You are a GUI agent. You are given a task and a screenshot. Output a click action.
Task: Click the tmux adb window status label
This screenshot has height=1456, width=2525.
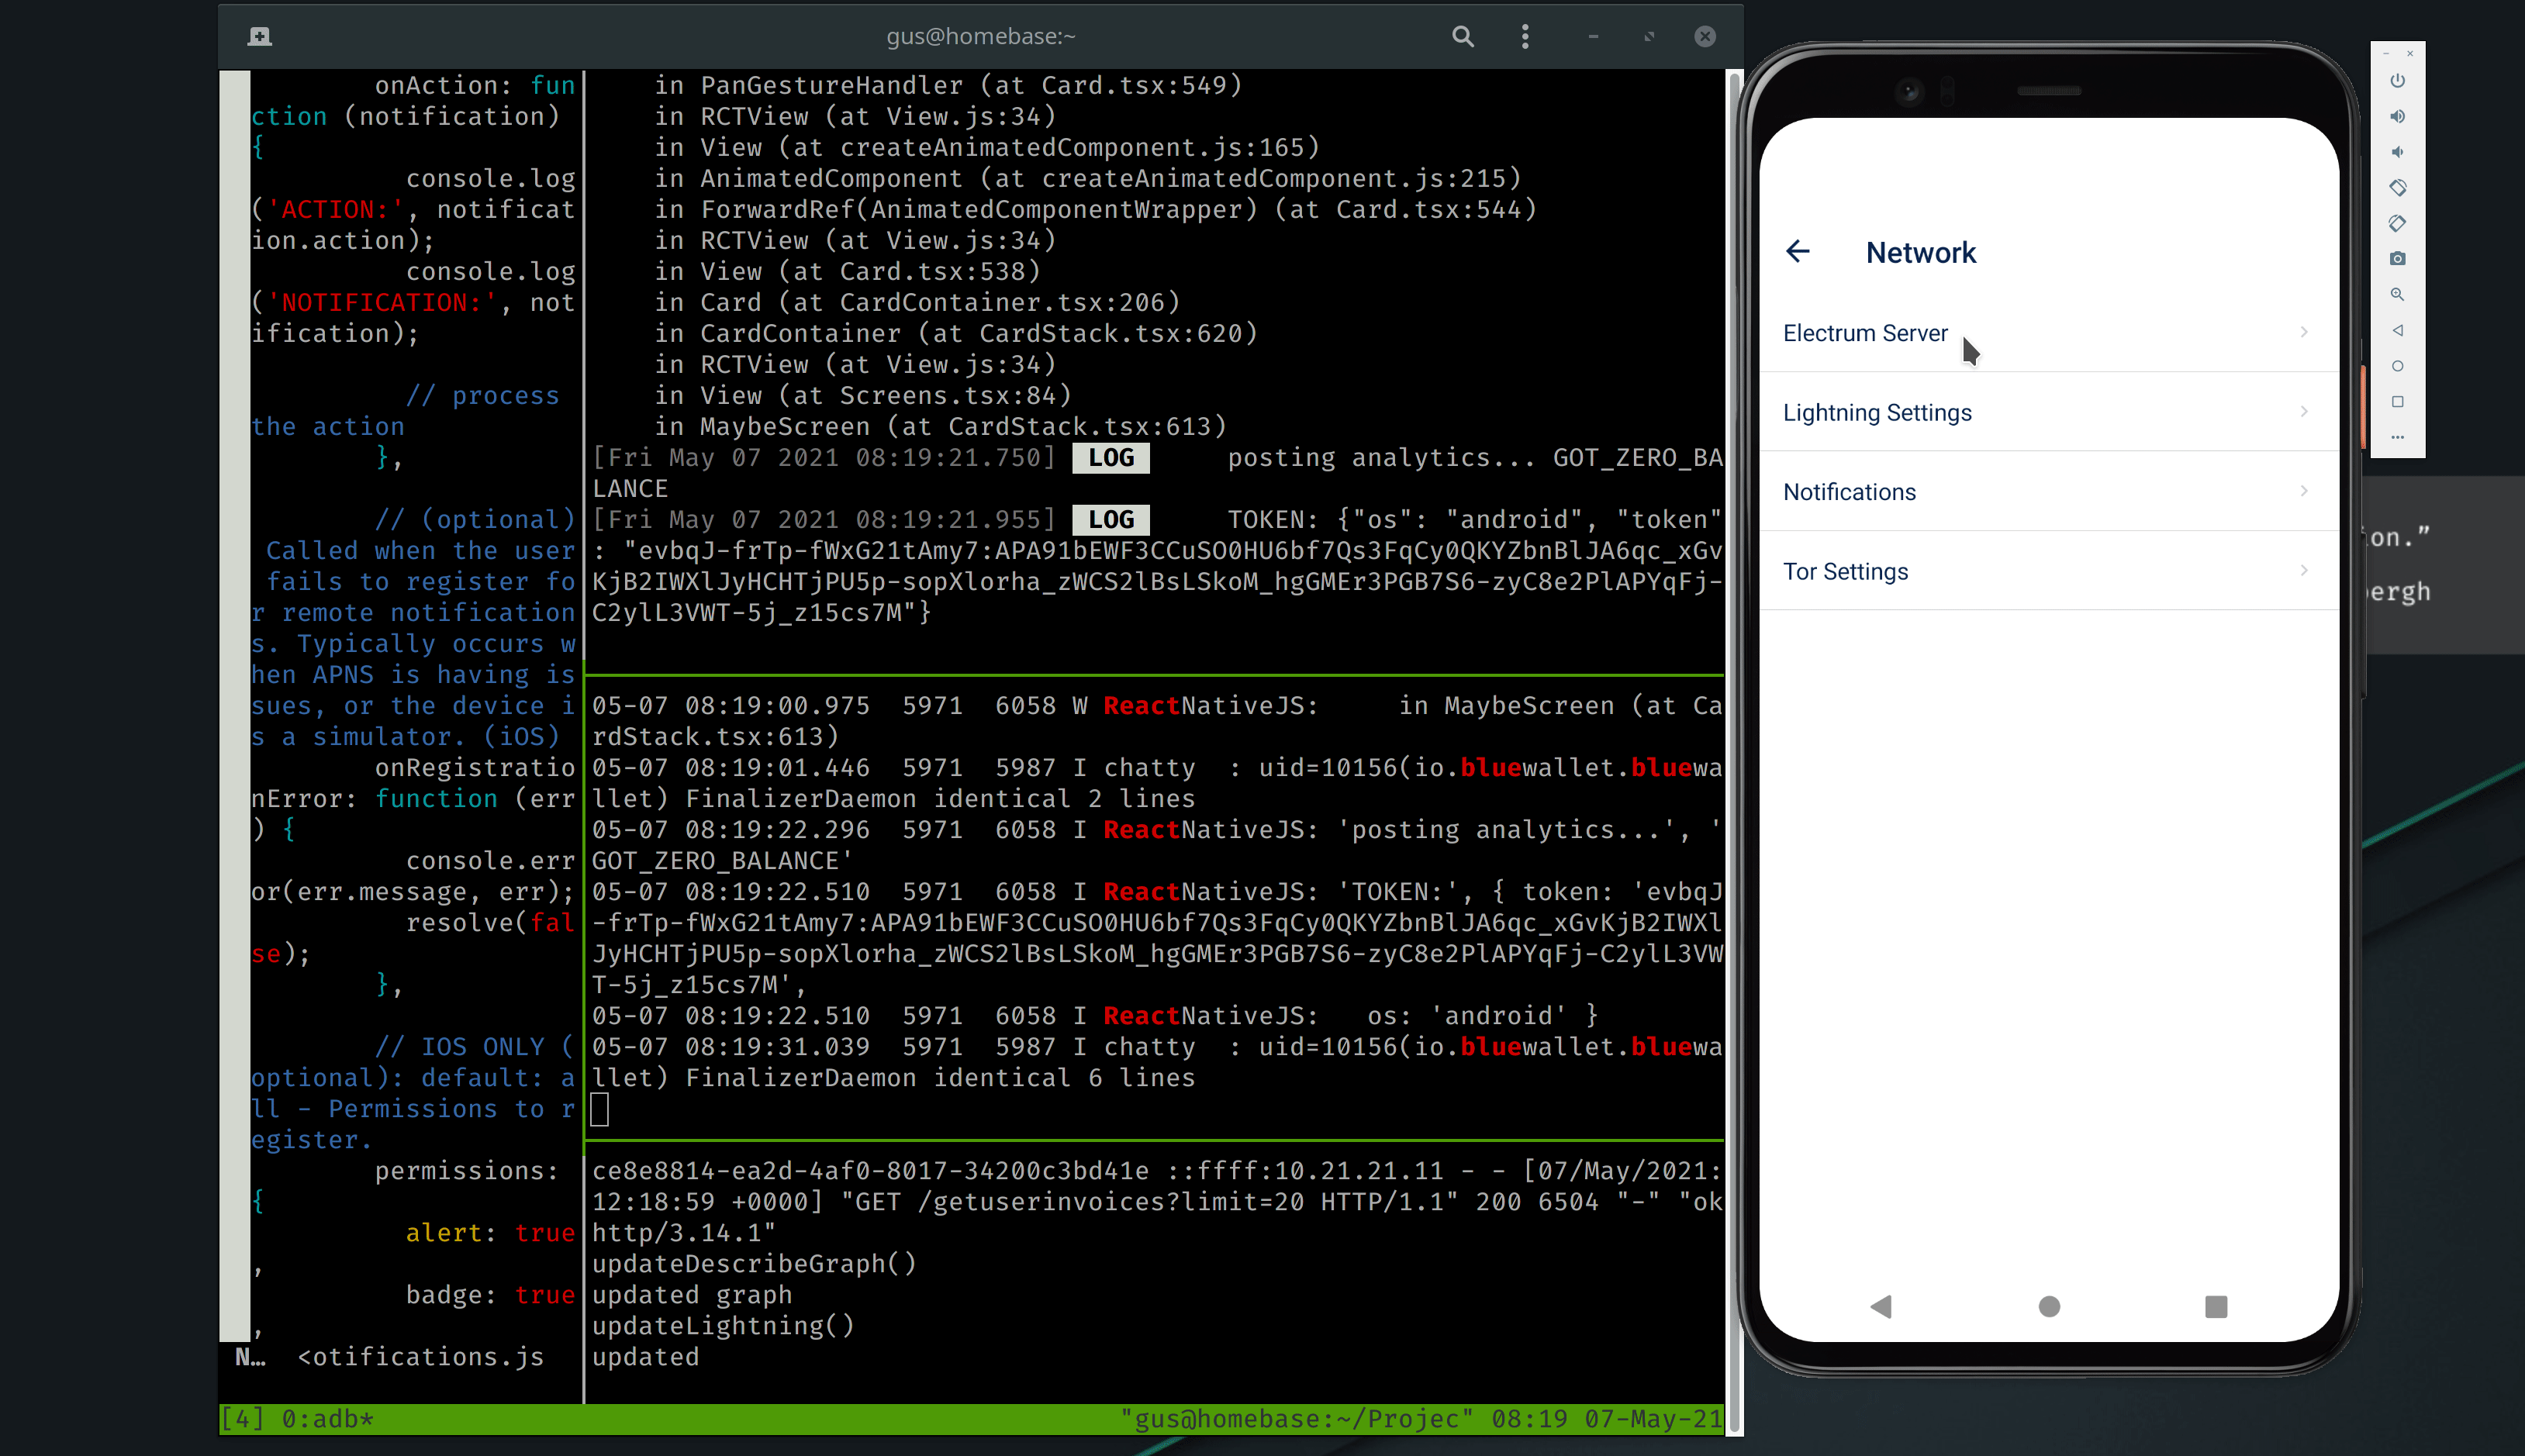coord(327,1419)
